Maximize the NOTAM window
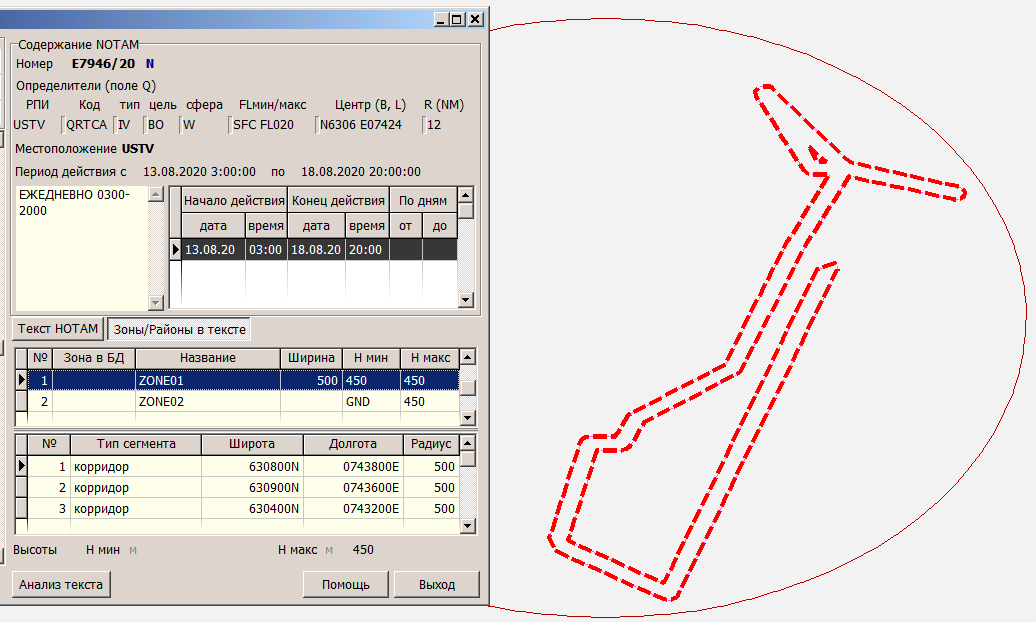Viewport: 1036px width, 622px height. click(457, 19)
